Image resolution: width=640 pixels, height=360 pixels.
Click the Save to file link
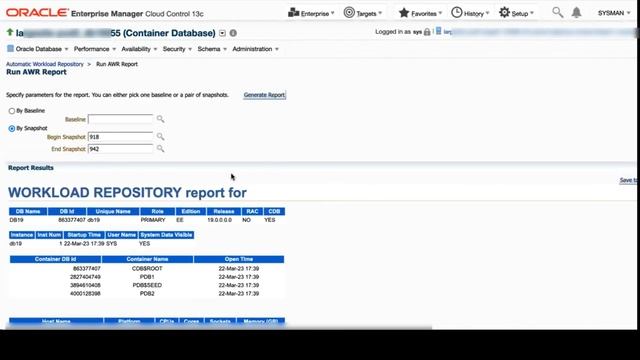point(628,180)
